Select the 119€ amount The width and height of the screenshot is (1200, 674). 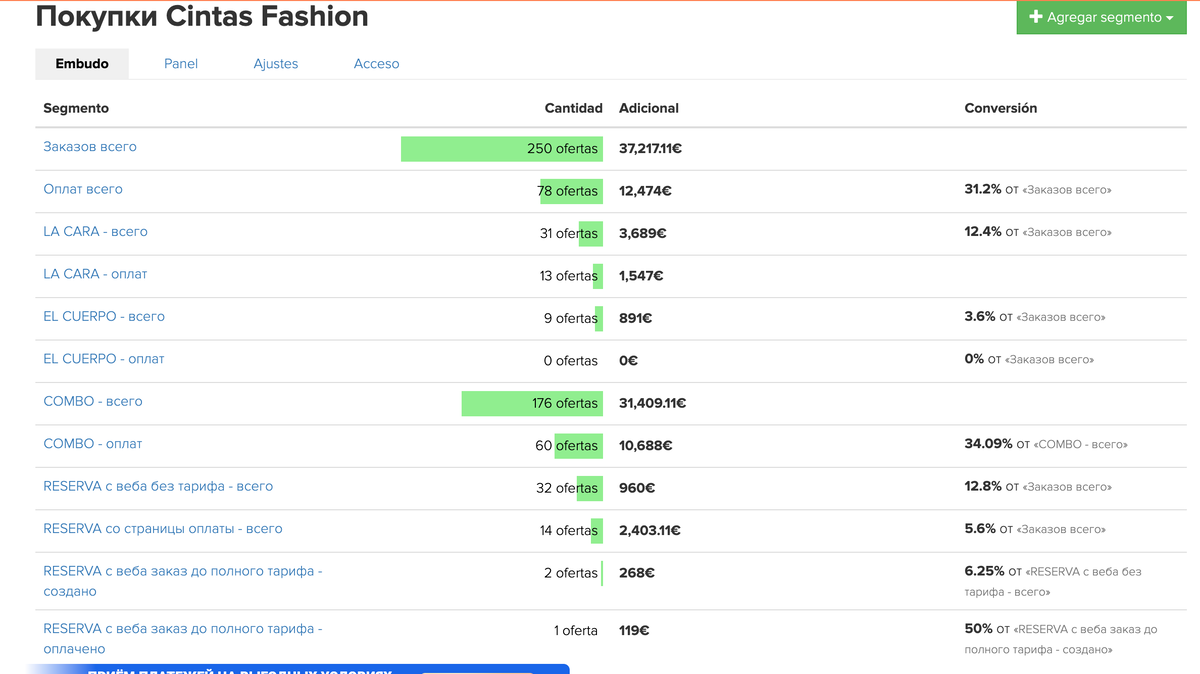tap(634, 631)
